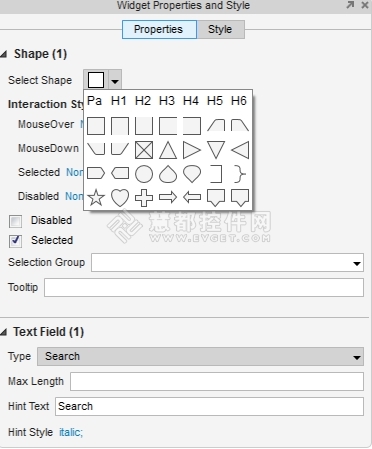
Task: Pick the plus cross shape
Action: pyautogui.click(x=144, y=198)
